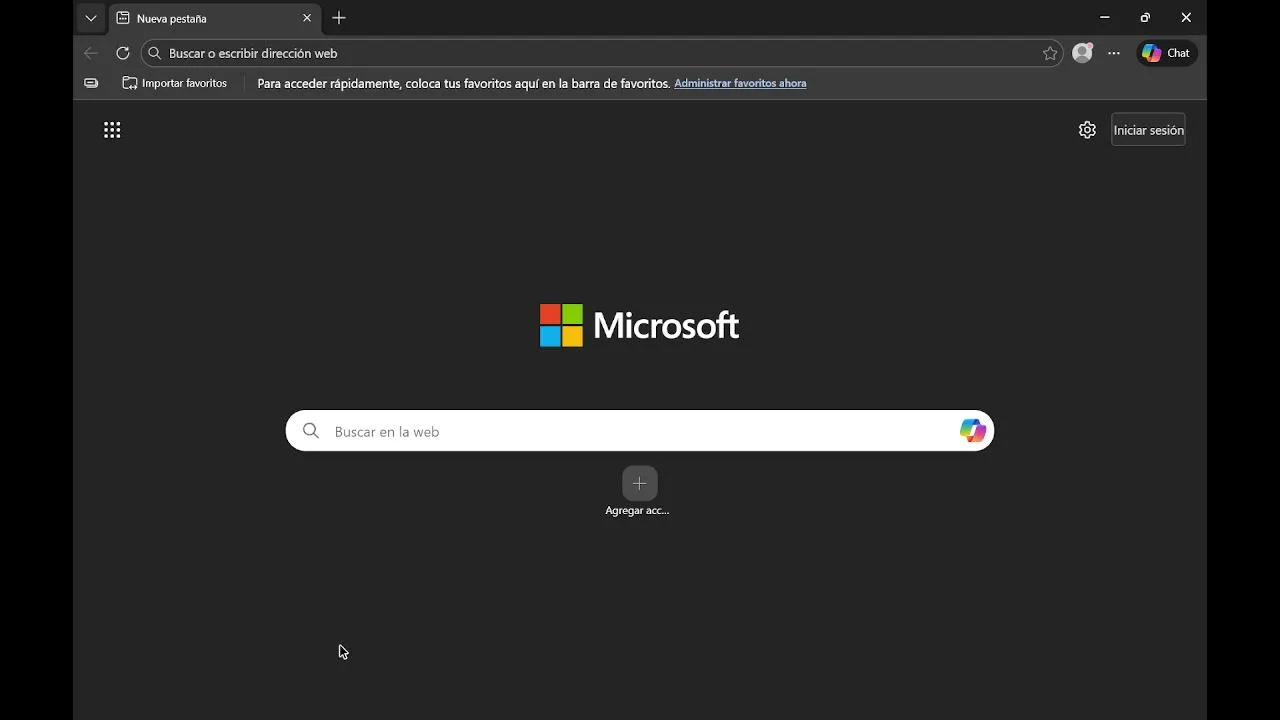Screen dimensions: 1280x720
Task: Open the browser profile icon
Action: (1082, 53)
